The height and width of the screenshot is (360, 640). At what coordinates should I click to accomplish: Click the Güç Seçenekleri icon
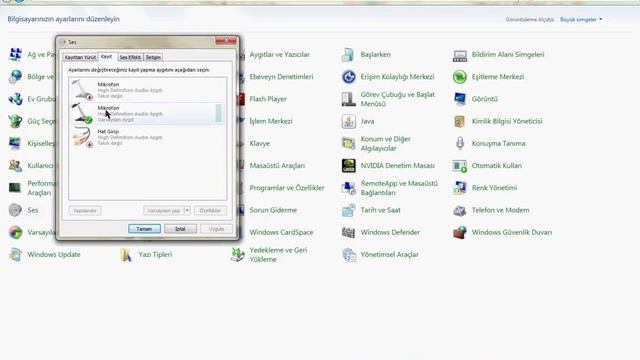[x=15, y=121]
